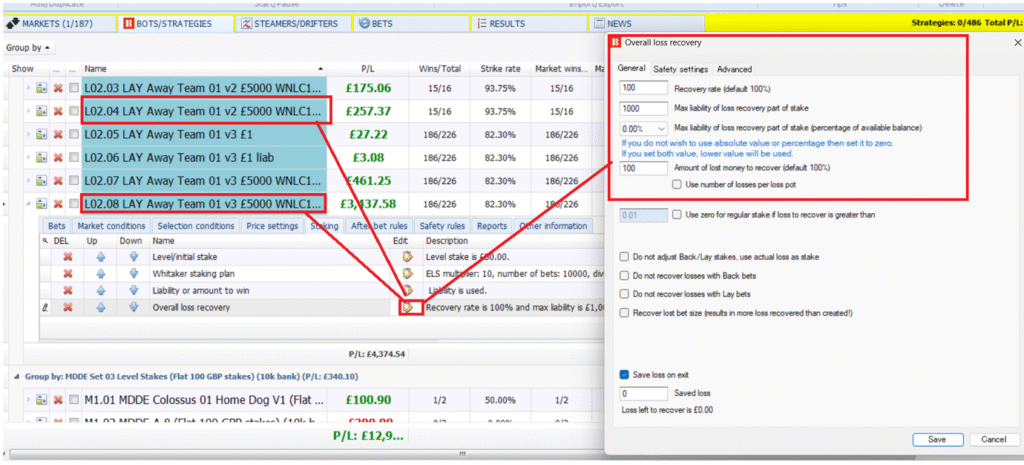Viewport: 1024px width, 465px height.
Task: Edit the Whitaker staking plan rule
Action: tap(409, 274)
